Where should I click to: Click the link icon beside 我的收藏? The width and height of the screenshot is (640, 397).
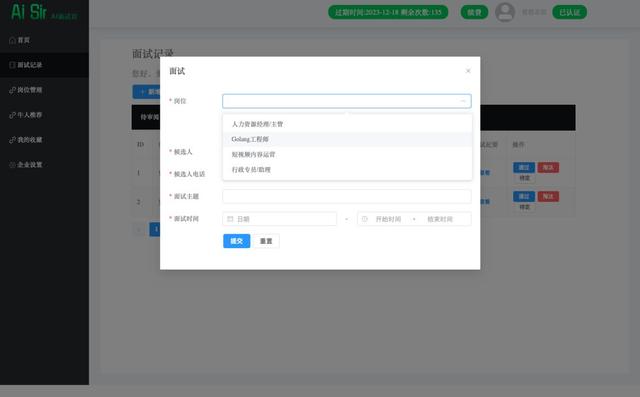click(x=12, y=140)
